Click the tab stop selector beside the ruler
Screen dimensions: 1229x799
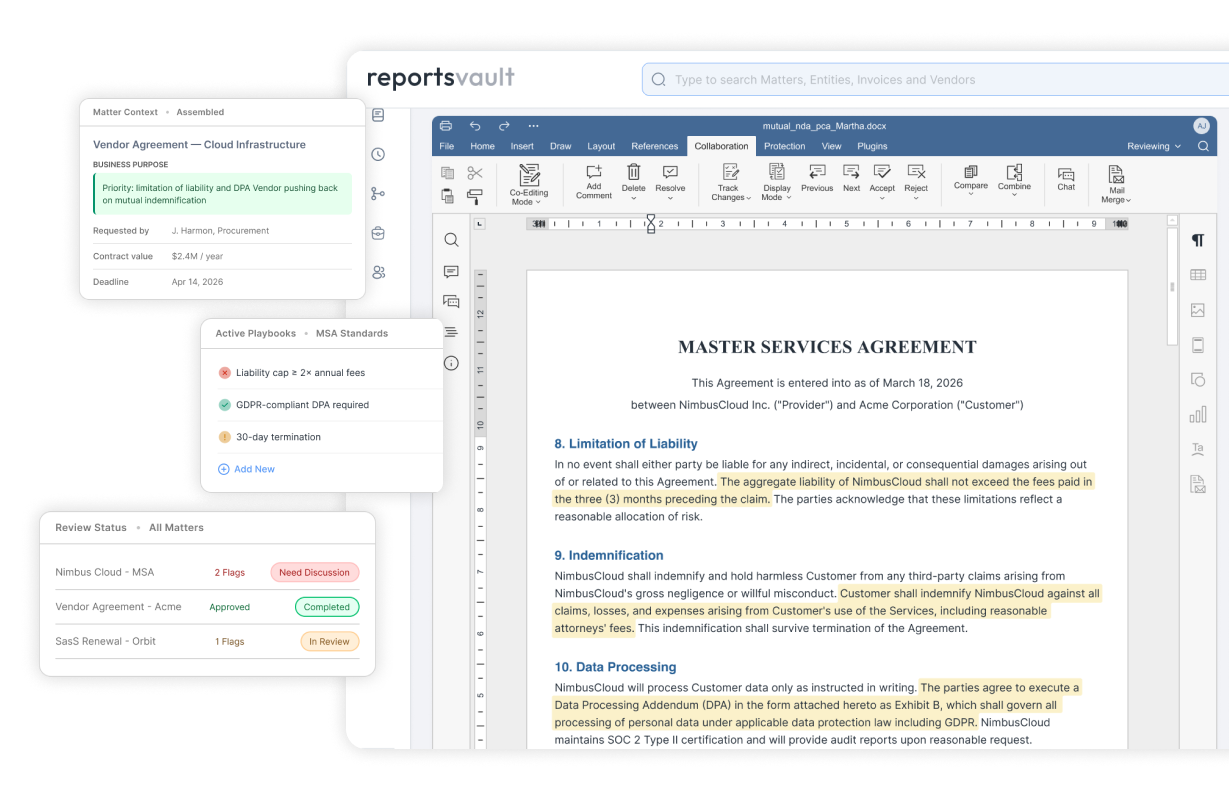[480, 224]
